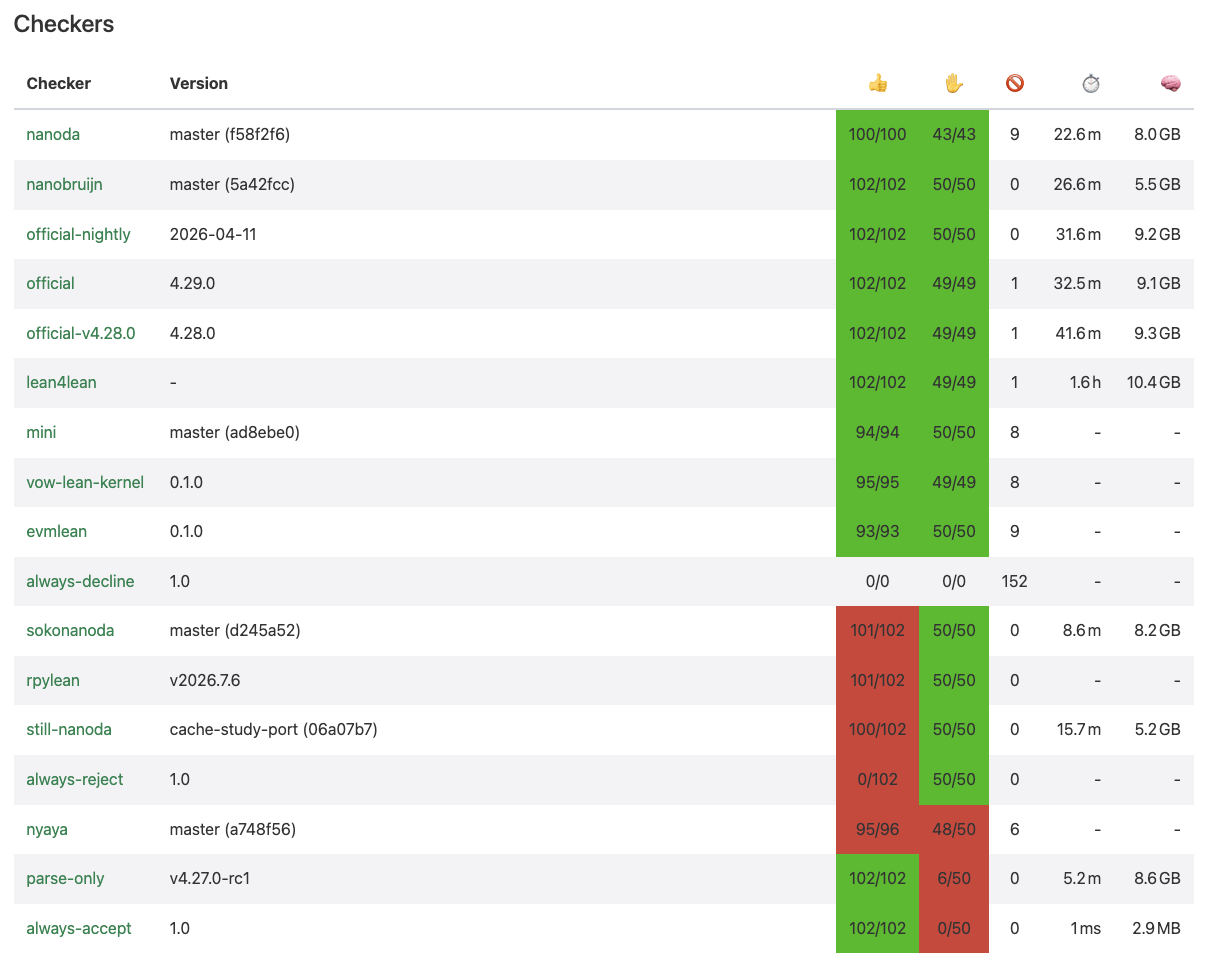1208x960 pixels.
Task: Click the 1.6 h runtime for lean4lean
Action: pos(1083,382)
